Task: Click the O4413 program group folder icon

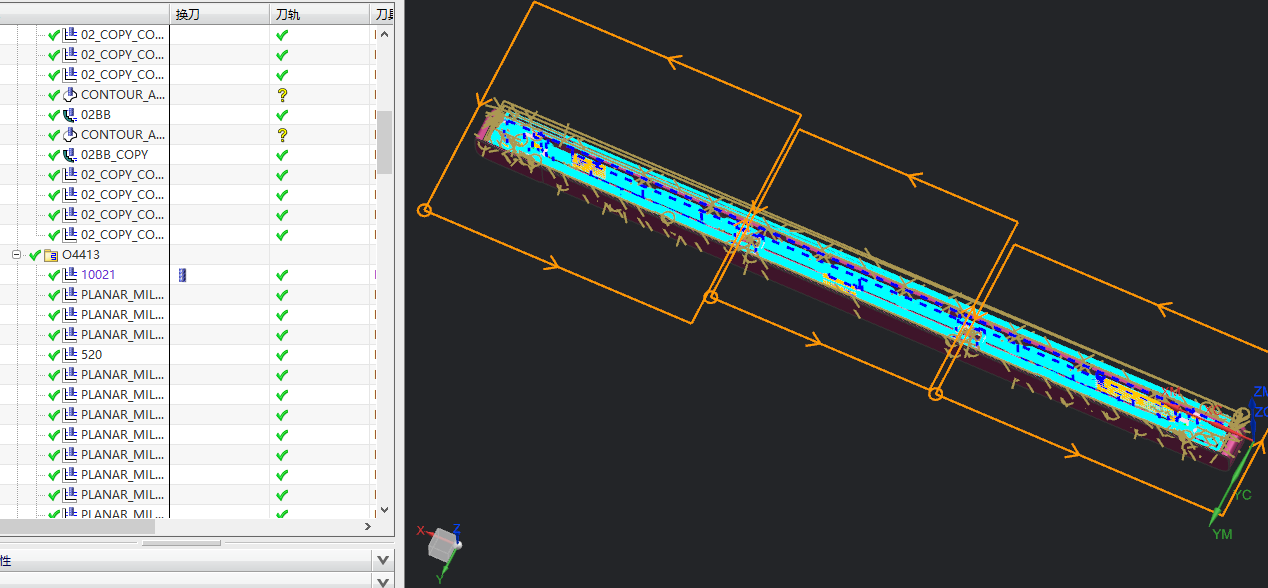Action: pyautogui.click(x=50, y=255)
